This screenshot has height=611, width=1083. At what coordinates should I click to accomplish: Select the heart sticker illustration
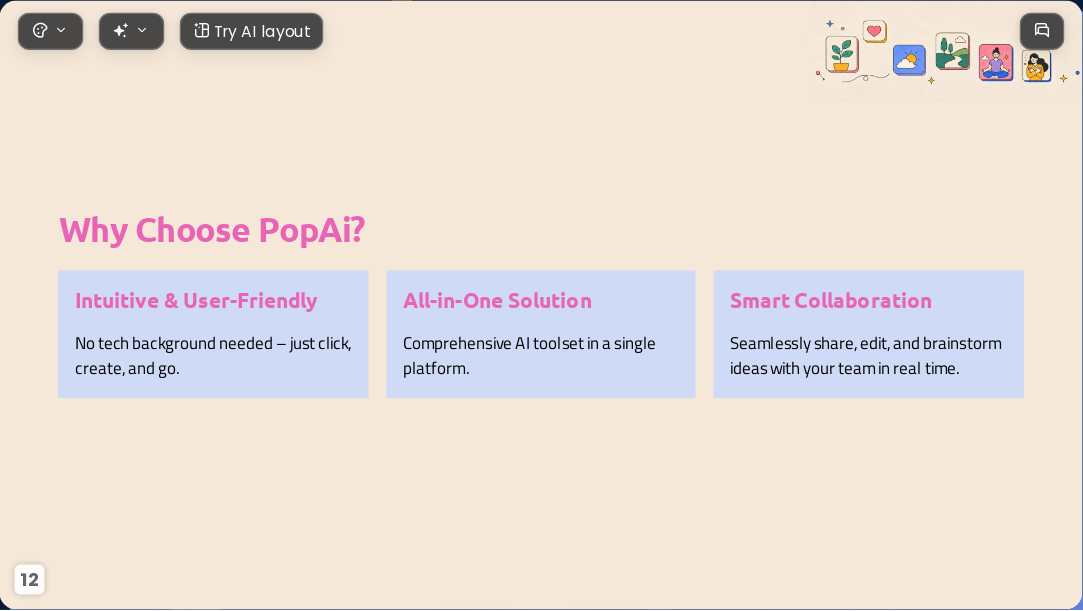point(874,31)
